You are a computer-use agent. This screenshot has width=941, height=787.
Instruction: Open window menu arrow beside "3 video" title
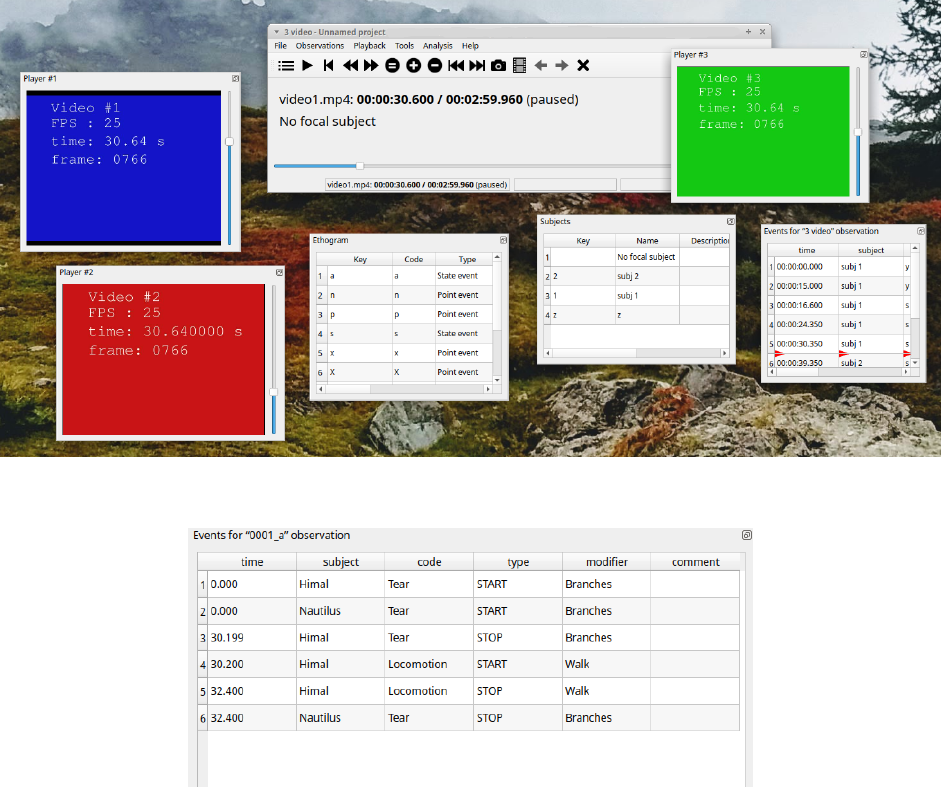click(277, 32)
